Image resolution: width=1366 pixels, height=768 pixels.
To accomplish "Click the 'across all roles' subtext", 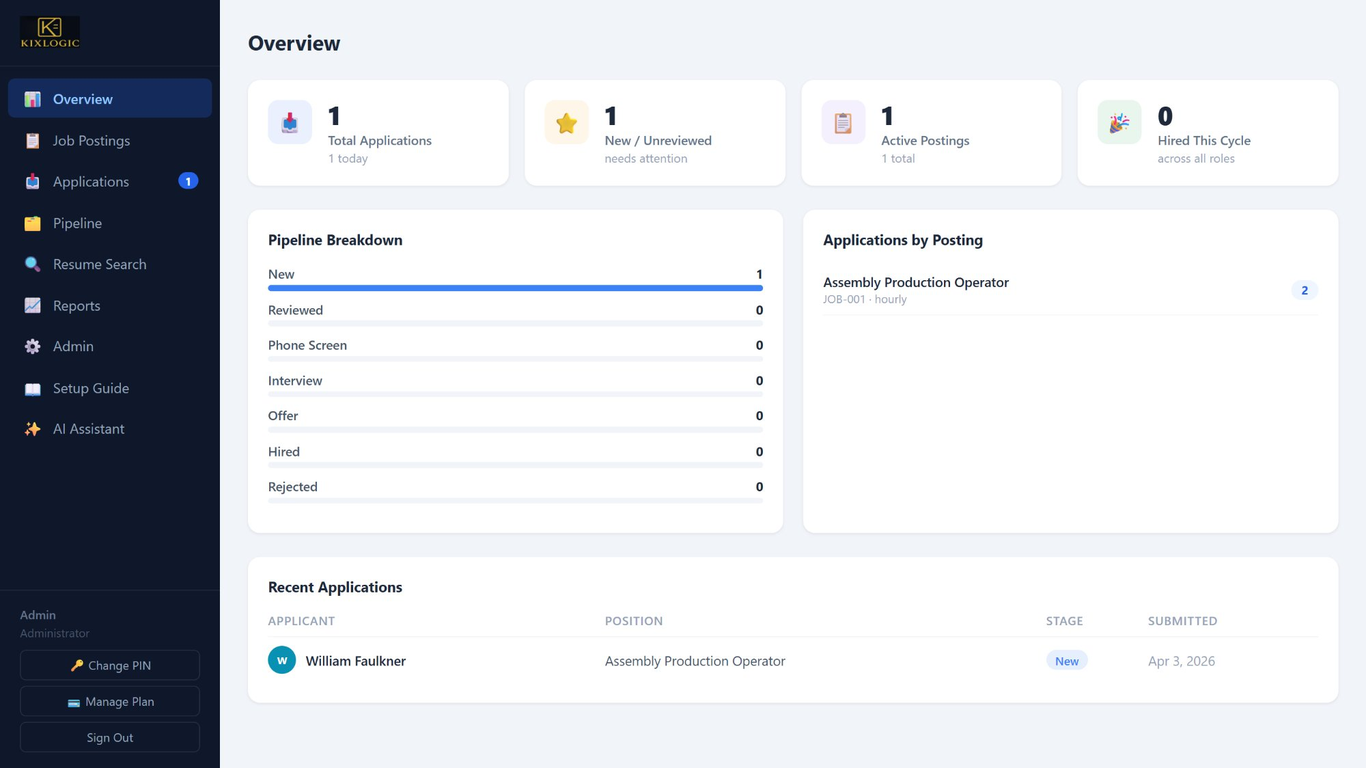I will 1196,159.
